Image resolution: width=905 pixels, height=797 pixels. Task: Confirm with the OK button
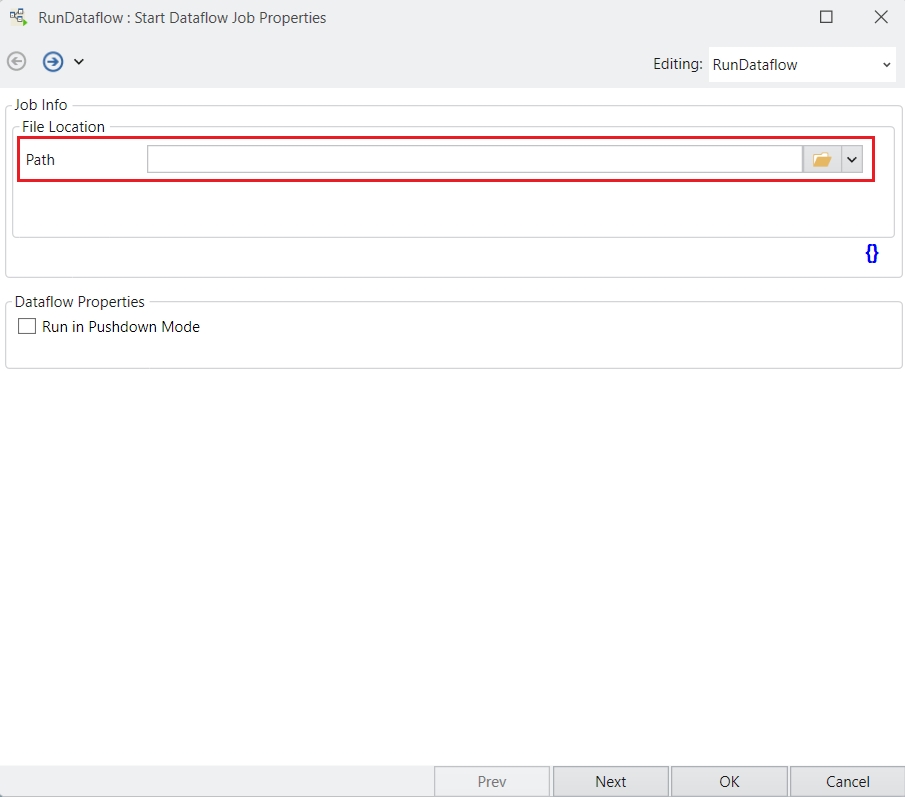pos(729,782)
